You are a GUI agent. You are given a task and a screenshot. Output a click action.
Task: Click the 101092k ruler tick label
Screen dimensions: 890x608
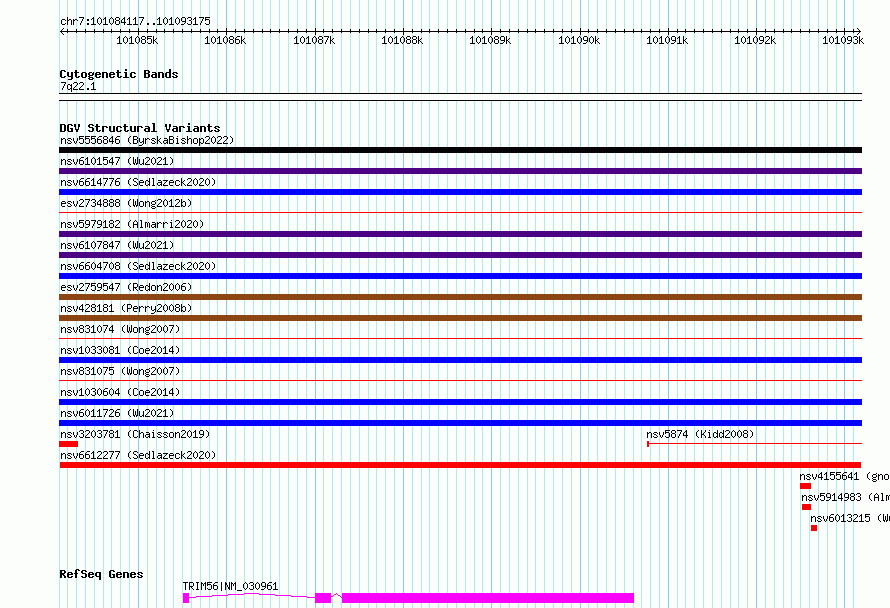(x=754, y=40)
